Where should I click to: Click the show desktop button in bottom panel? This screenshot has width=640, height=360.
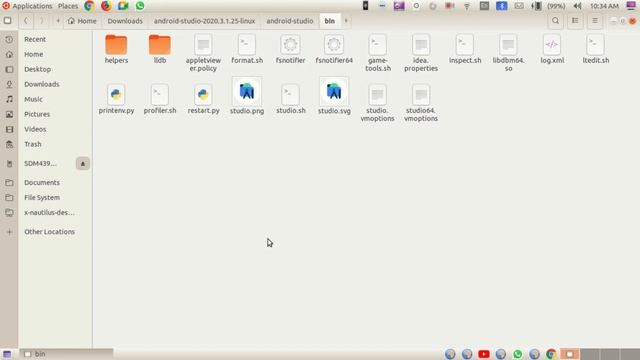(x=7, y=354)
